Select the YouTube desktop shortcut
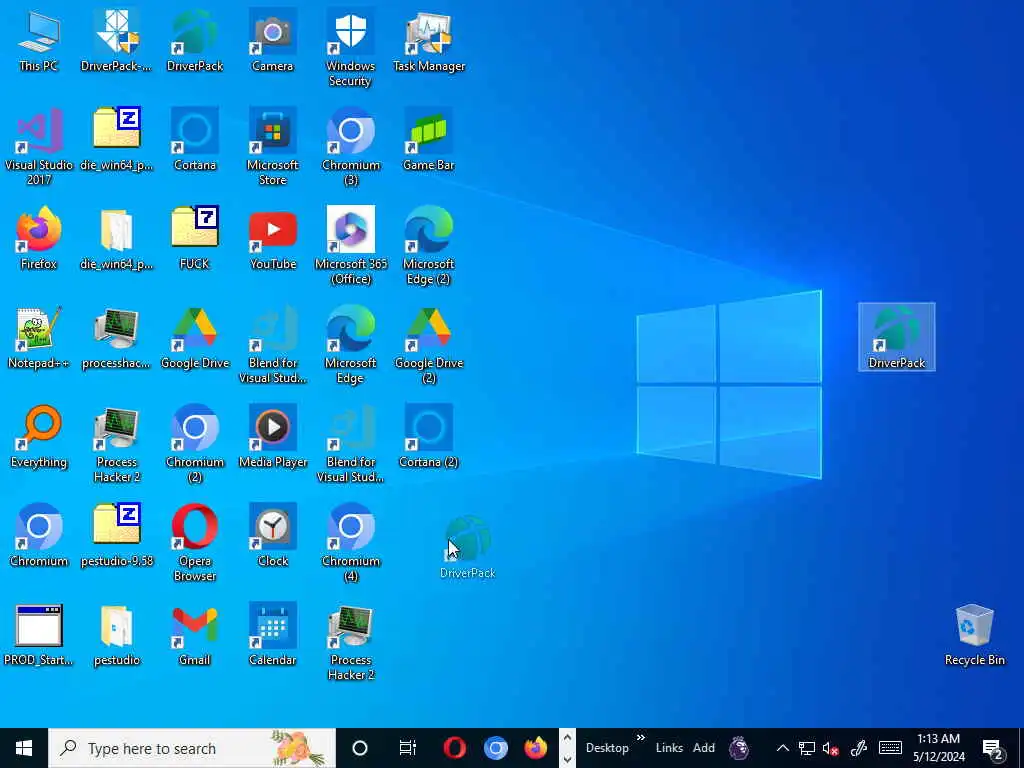Screen dimensions: 1024x768 (x=272, y=238)
